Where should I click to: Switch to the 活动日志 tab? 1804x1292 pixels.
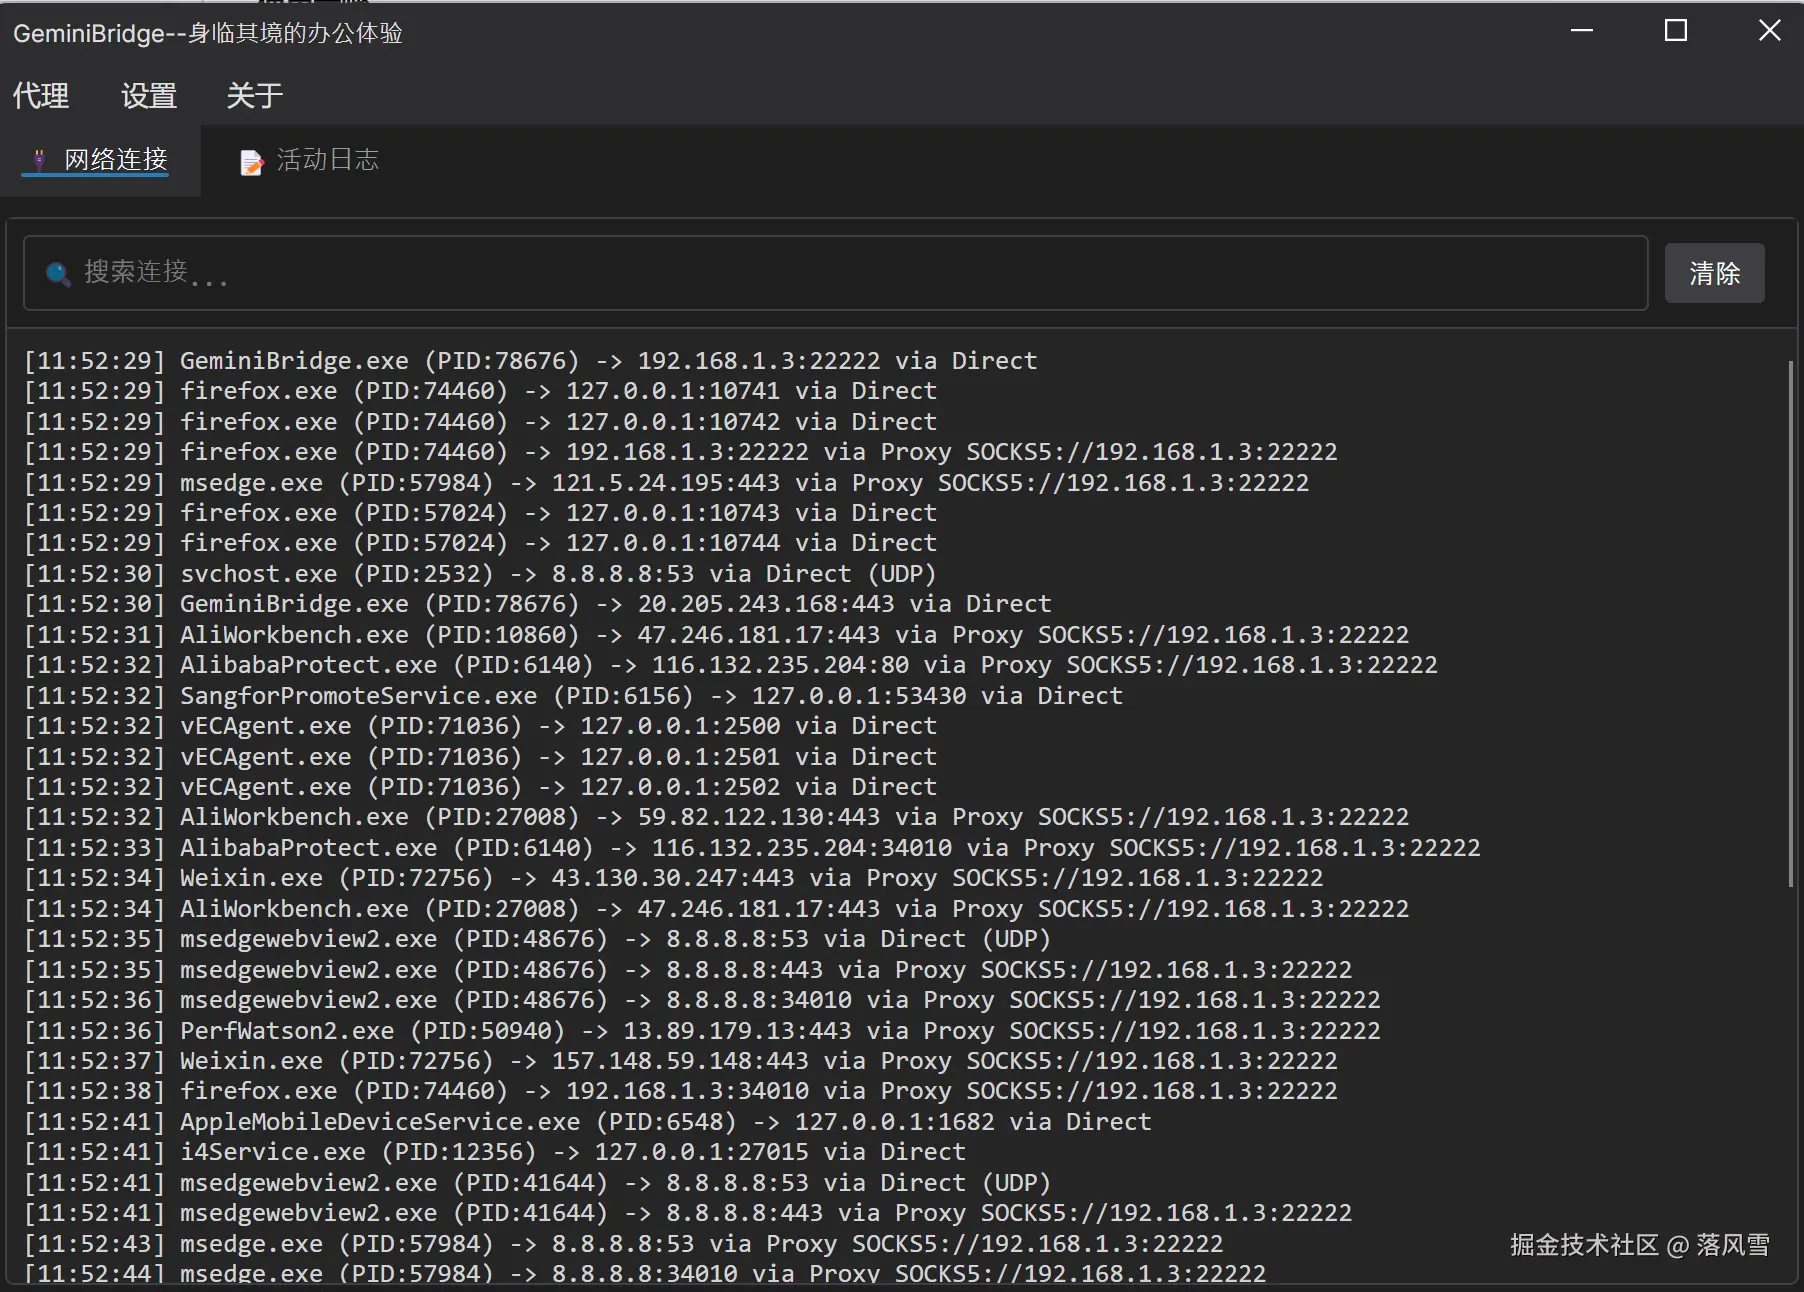[310, 160]
